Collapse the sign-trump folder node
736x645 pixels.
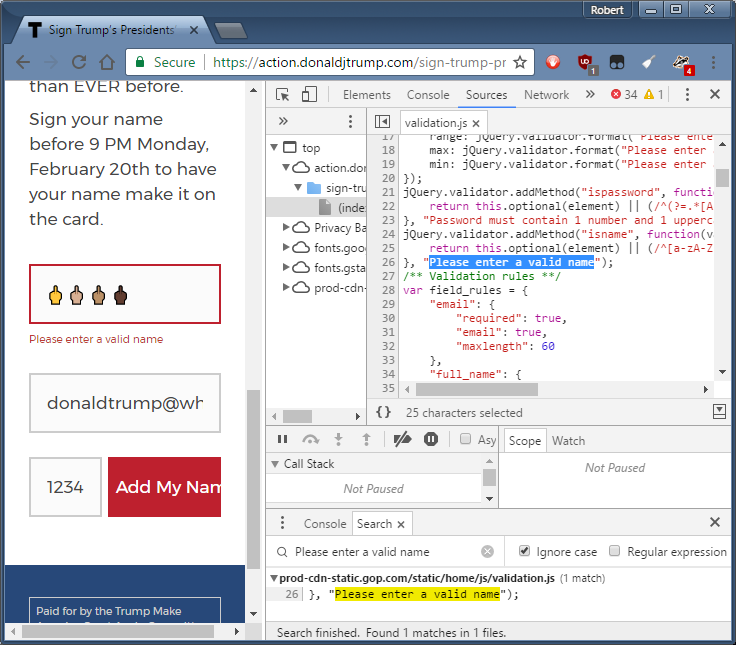[298, 187]
